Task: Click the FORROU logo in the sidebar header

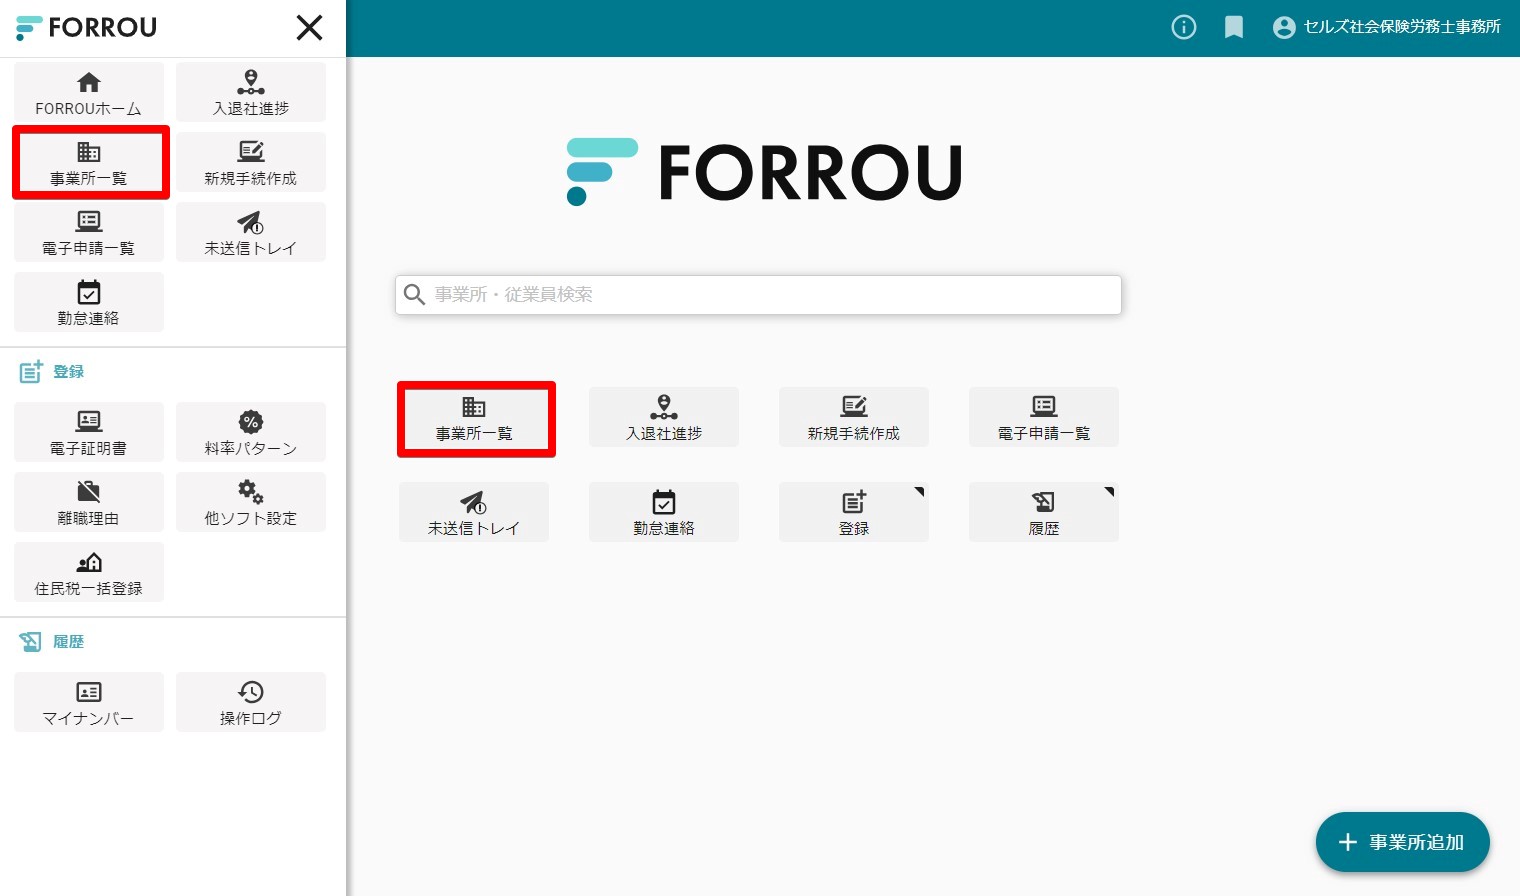Action: coord(87,27)
